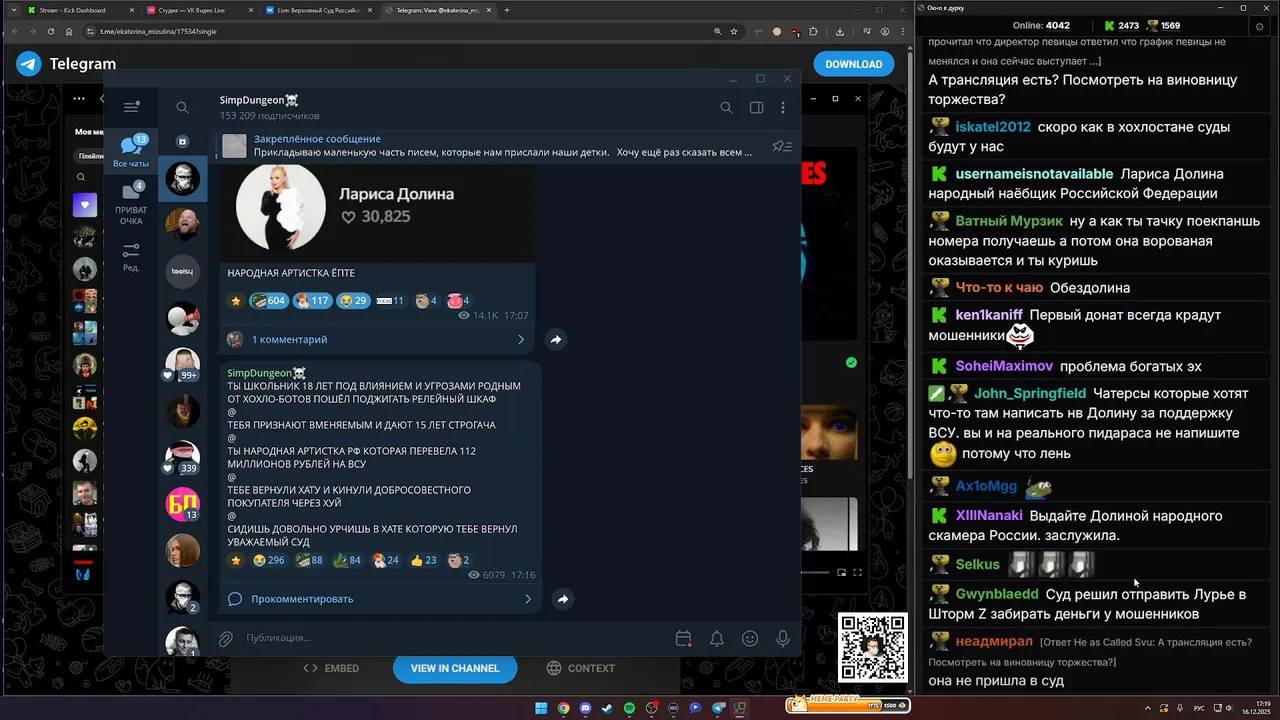Open Spotify from the taskbar
The height and width of the screenshot is (720, 1280).
pos(629,708)
